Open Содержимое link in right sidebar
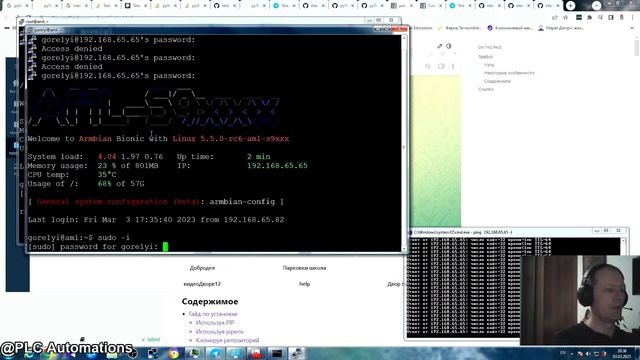This screenshot has width=640, height=360. coord(497,81)
